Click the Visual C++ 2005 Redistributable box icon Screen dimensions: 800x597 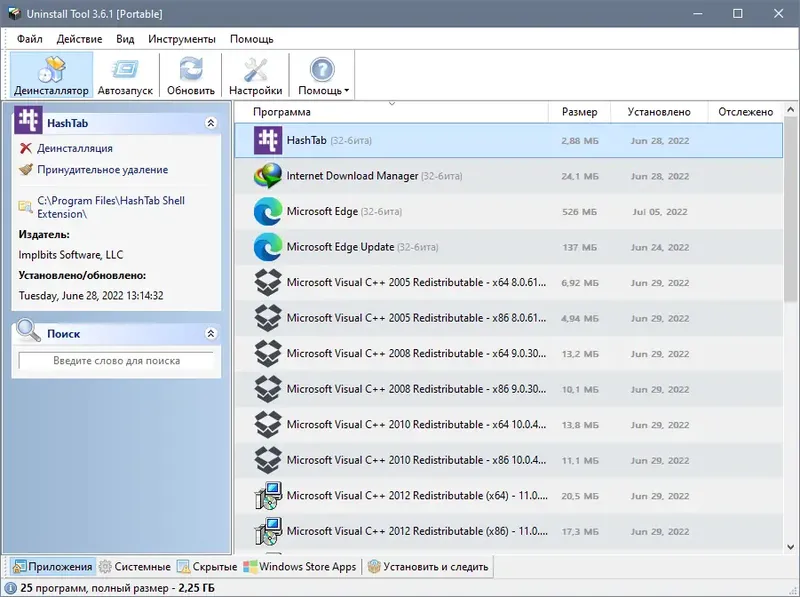point(266,283)
